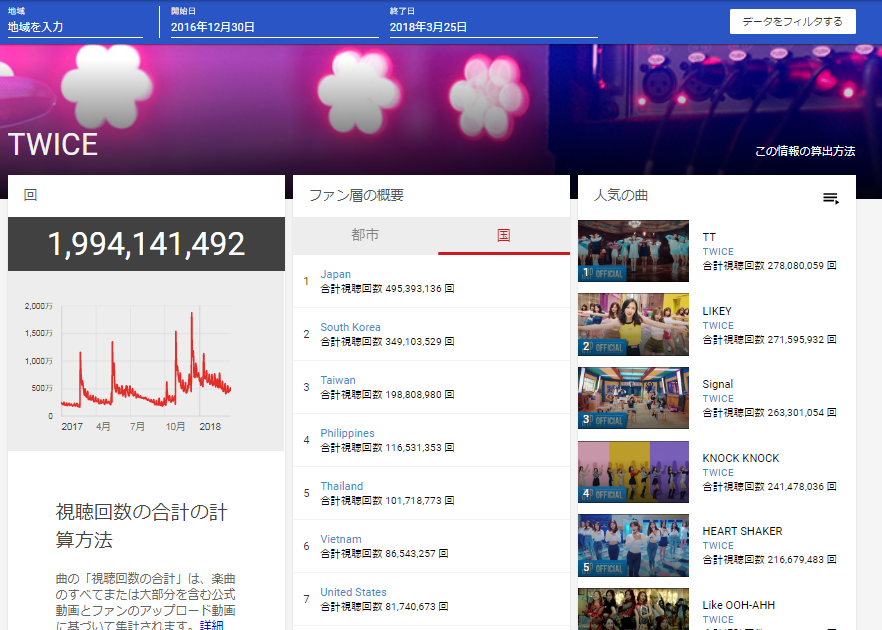This screenshot has width=882, height=630.
Task: Click the song title LIKEY
Action: (717, 311)
